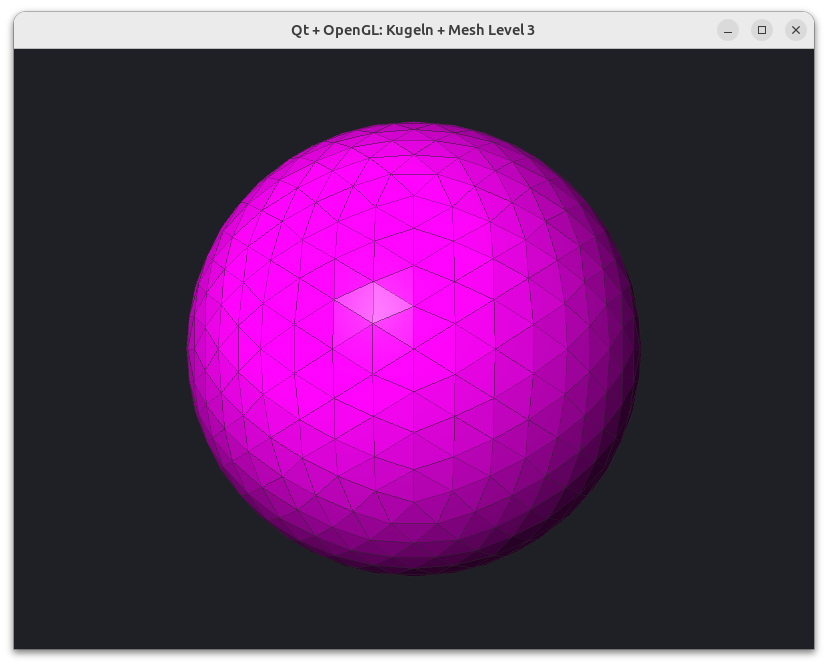
Task: Click the bright specular highlight on the sphere
Action: (374, 302)
